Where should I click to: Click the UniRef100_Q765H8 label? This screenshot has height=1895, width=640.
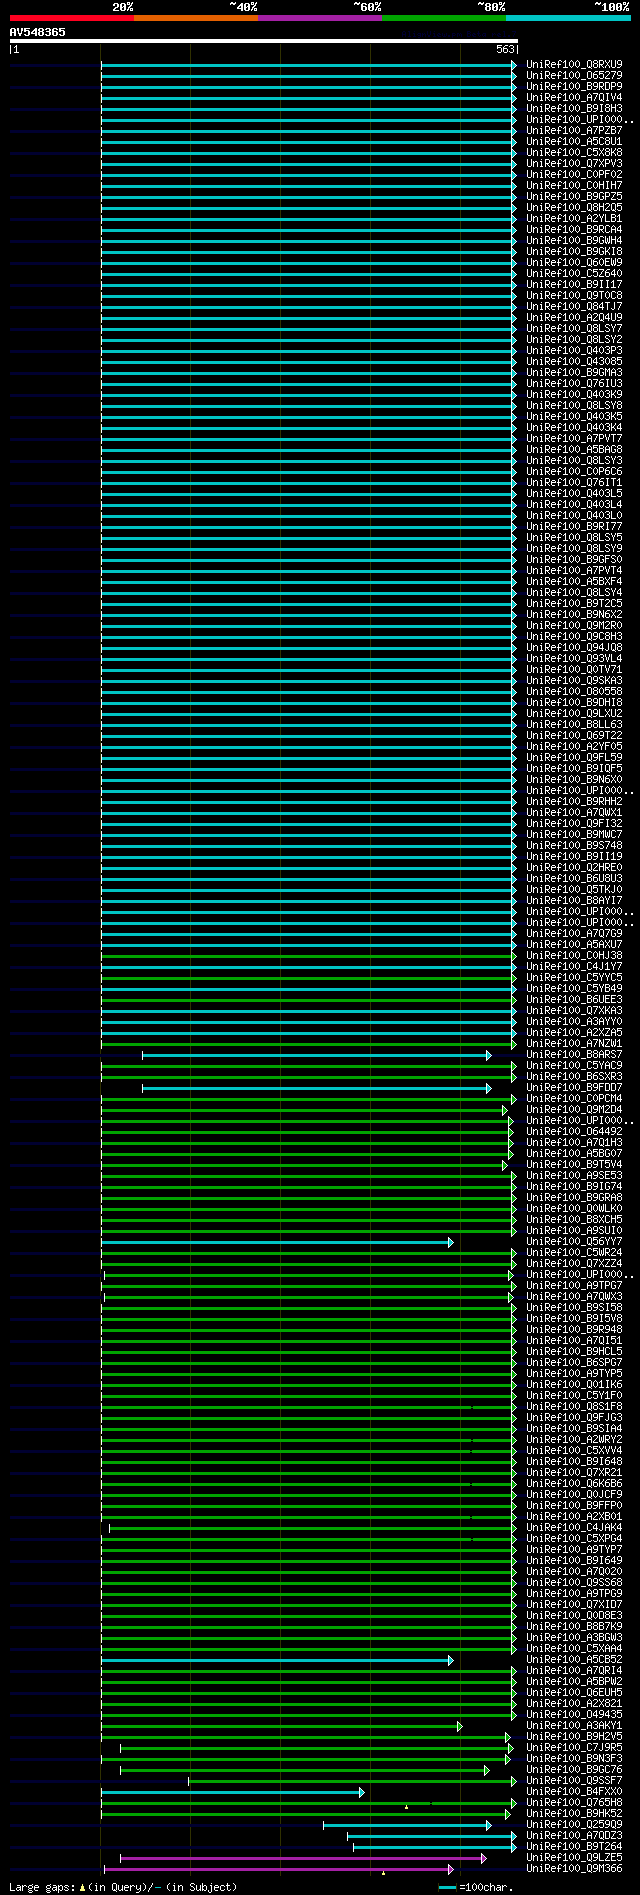click(574, 1802)
